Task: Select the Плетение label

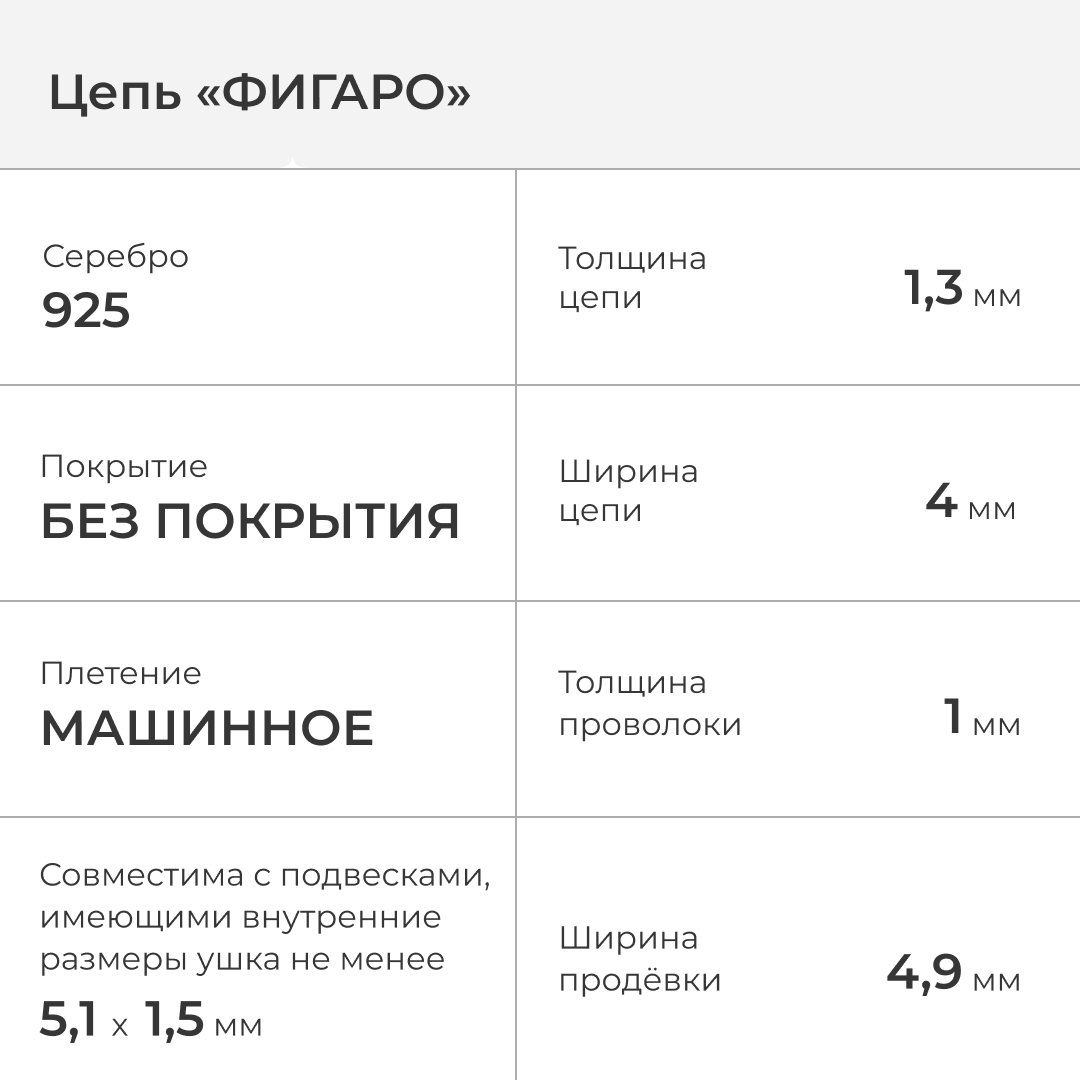Action: click(x=121, y=673)
